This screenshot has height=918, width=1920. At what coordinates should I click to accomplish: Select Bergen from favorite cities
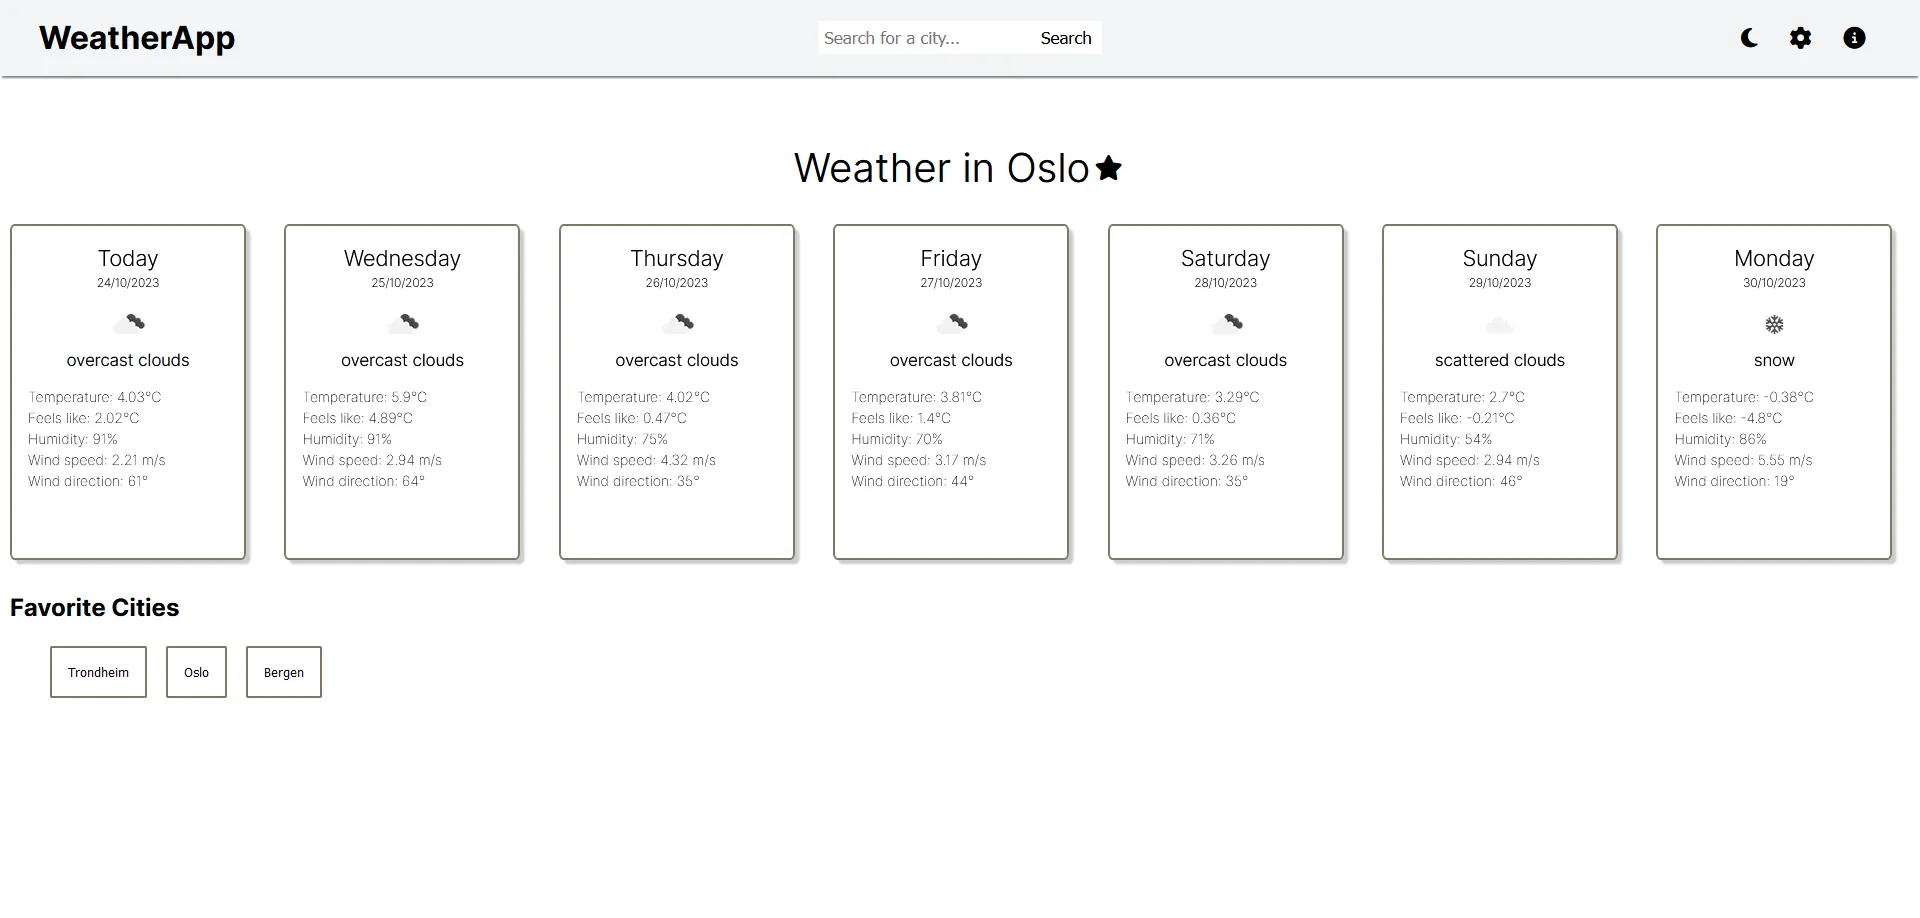pyautogui.click(x=284, y=672)
